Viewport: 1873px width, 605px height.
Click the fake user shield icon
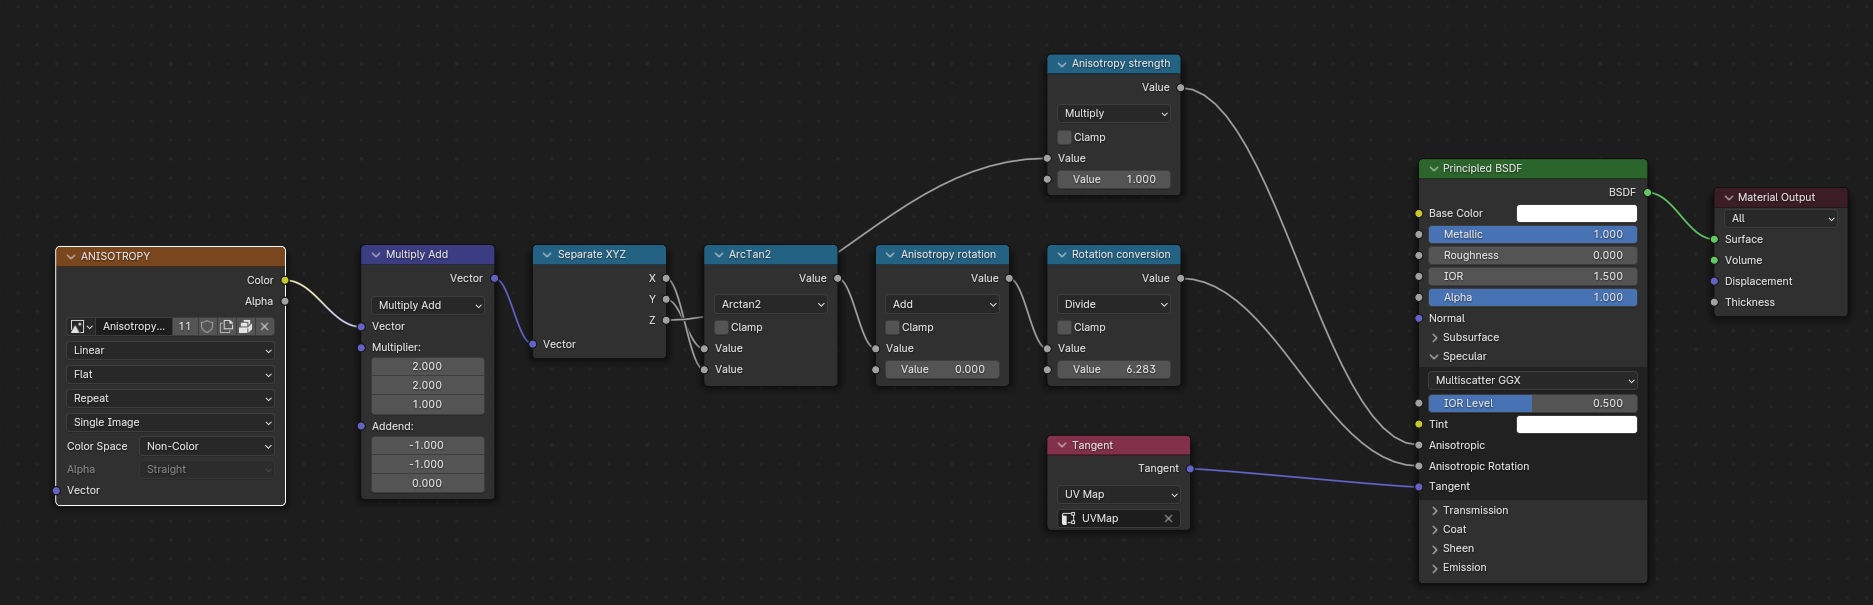pos(207,327)
